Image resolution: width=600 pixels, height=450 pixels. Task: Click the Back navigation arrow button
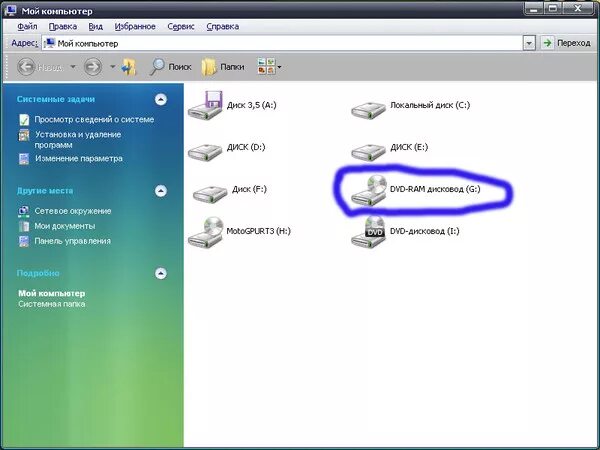tap(26, 67)
